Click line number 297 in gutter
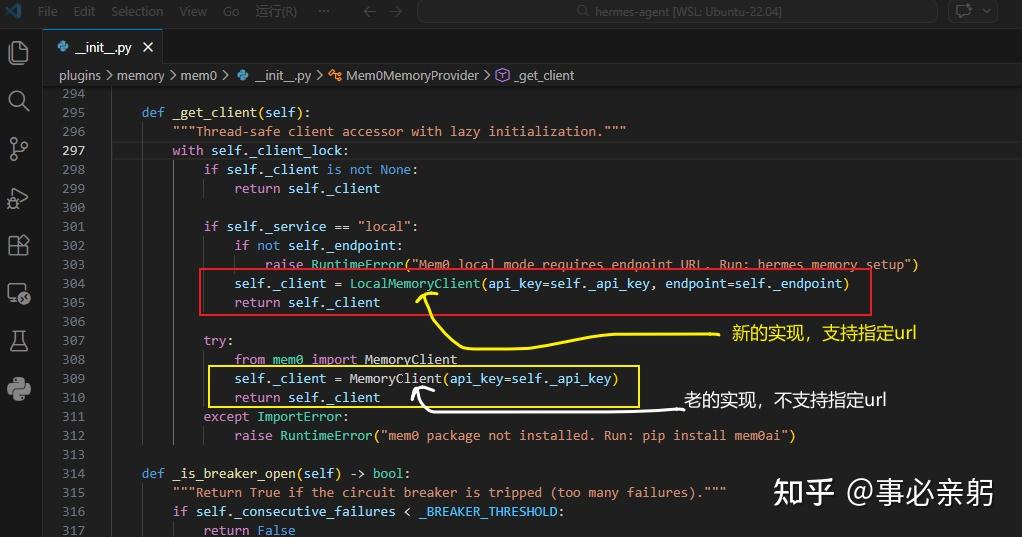The width and height of the screenshot is (1022, 537). (73, 151)
